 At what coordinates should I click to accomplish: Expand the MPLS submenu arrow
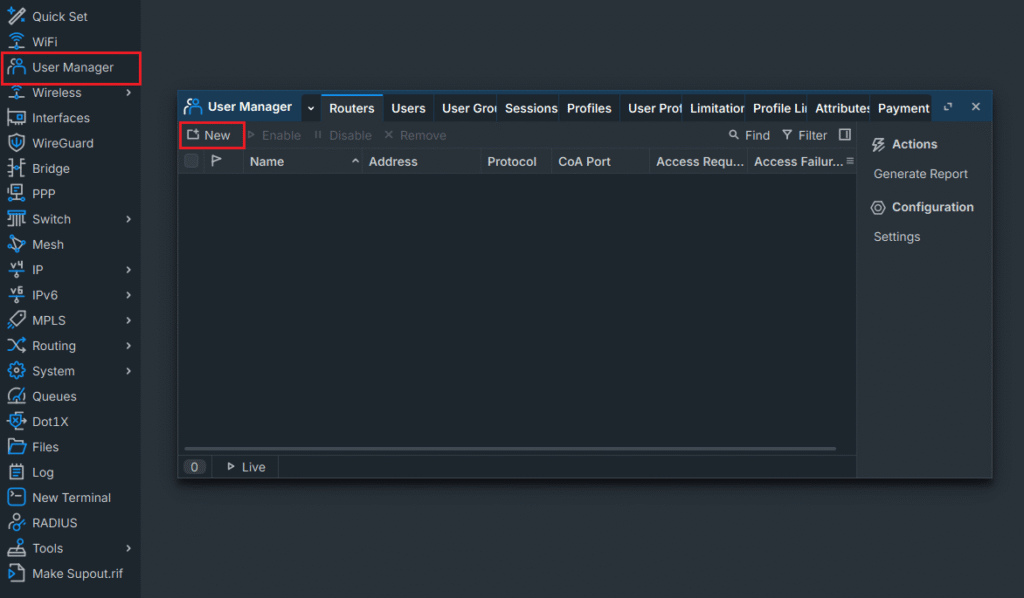pos(129,321)
